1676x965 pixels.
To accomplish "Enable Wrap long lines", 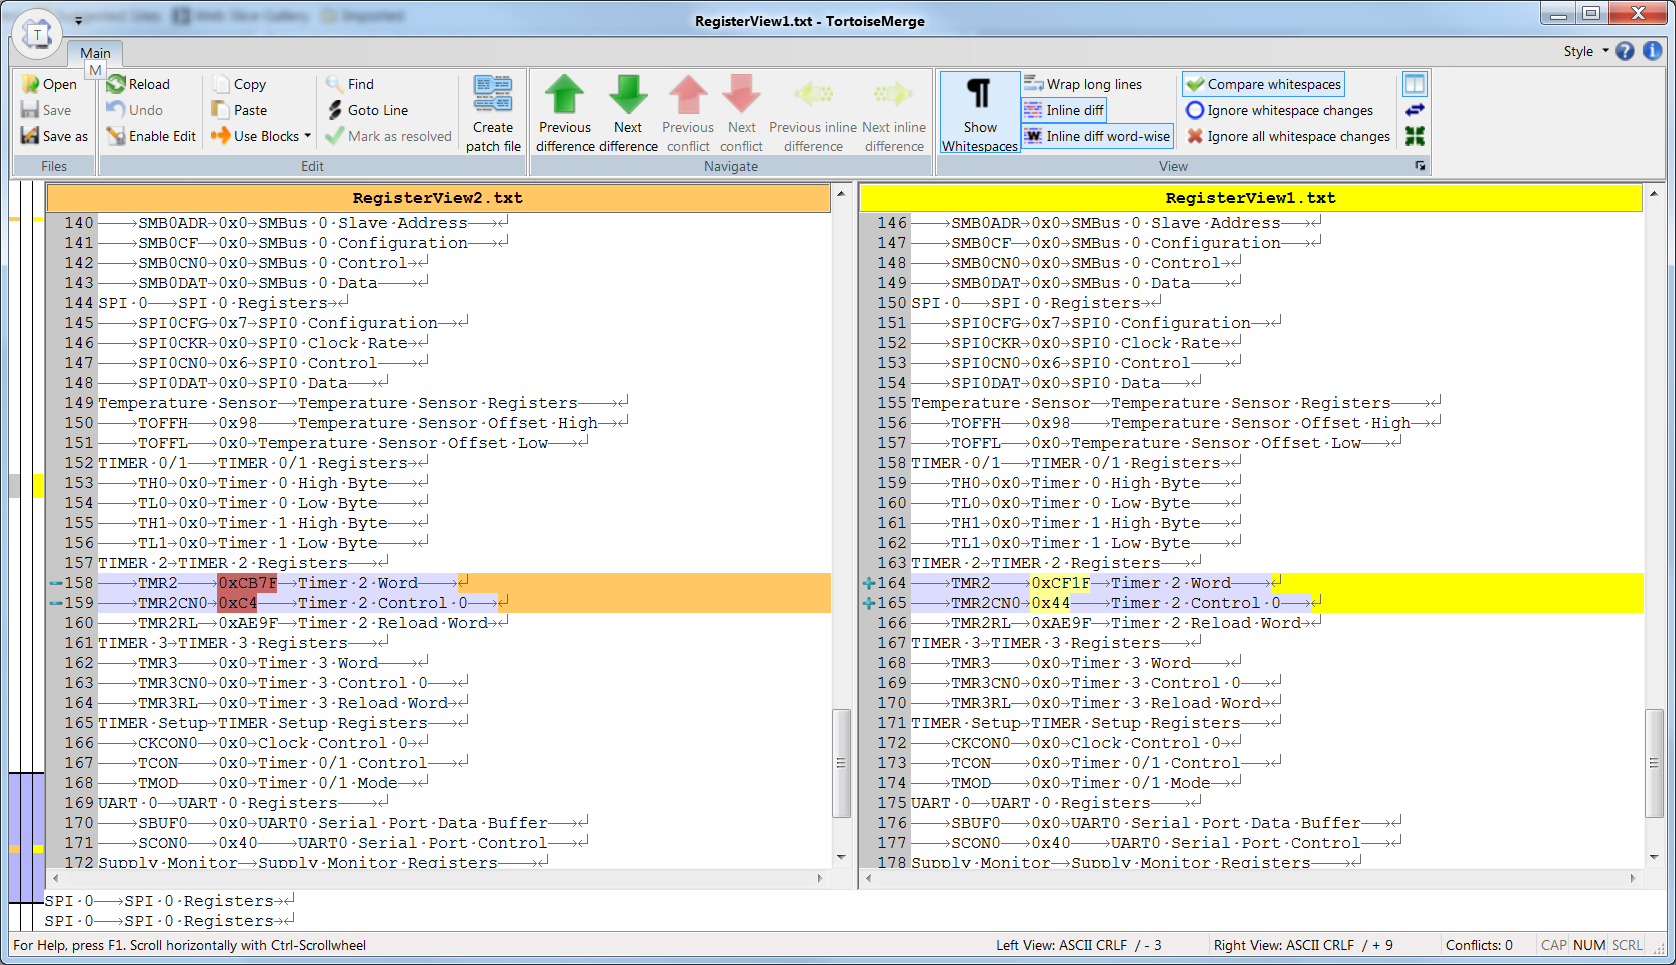I will (x=1083, y=84).
